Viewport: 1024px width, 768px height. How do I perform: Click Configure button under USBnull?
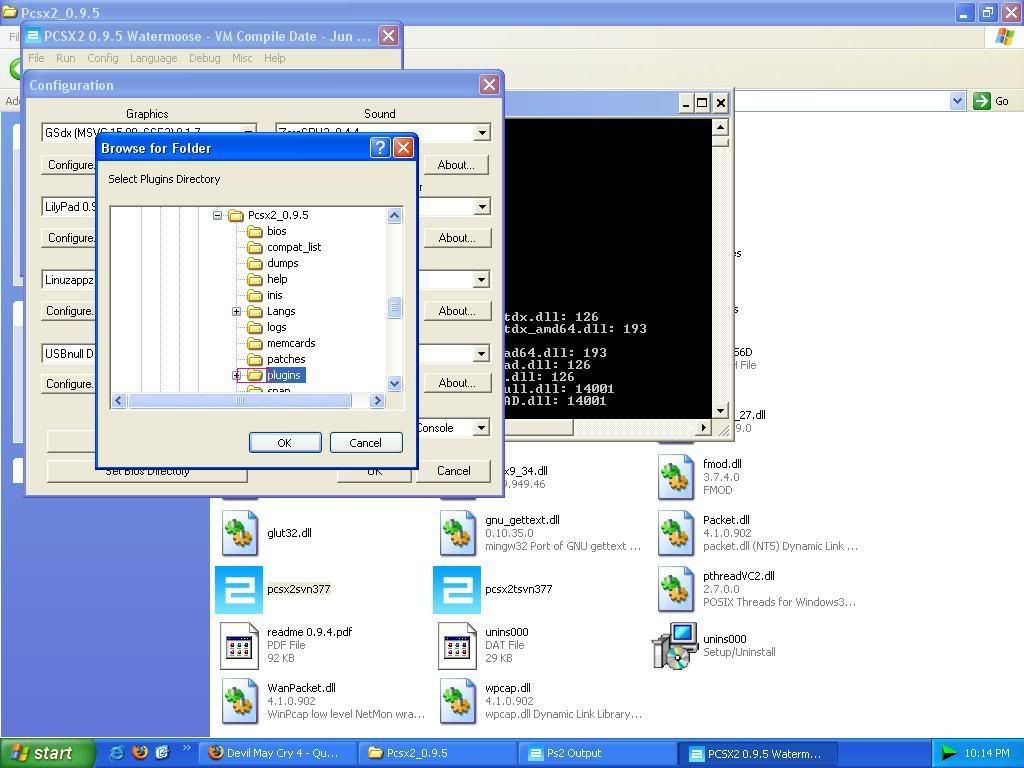69,383
